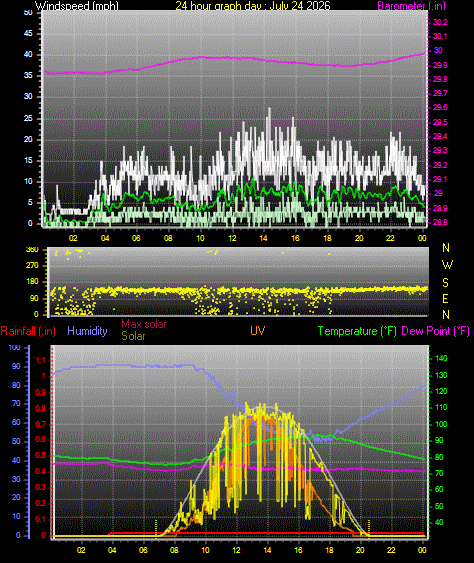Click the 'S' compass direction label
Viewport: 474px width, 563px height.
[x=445, y=283]
